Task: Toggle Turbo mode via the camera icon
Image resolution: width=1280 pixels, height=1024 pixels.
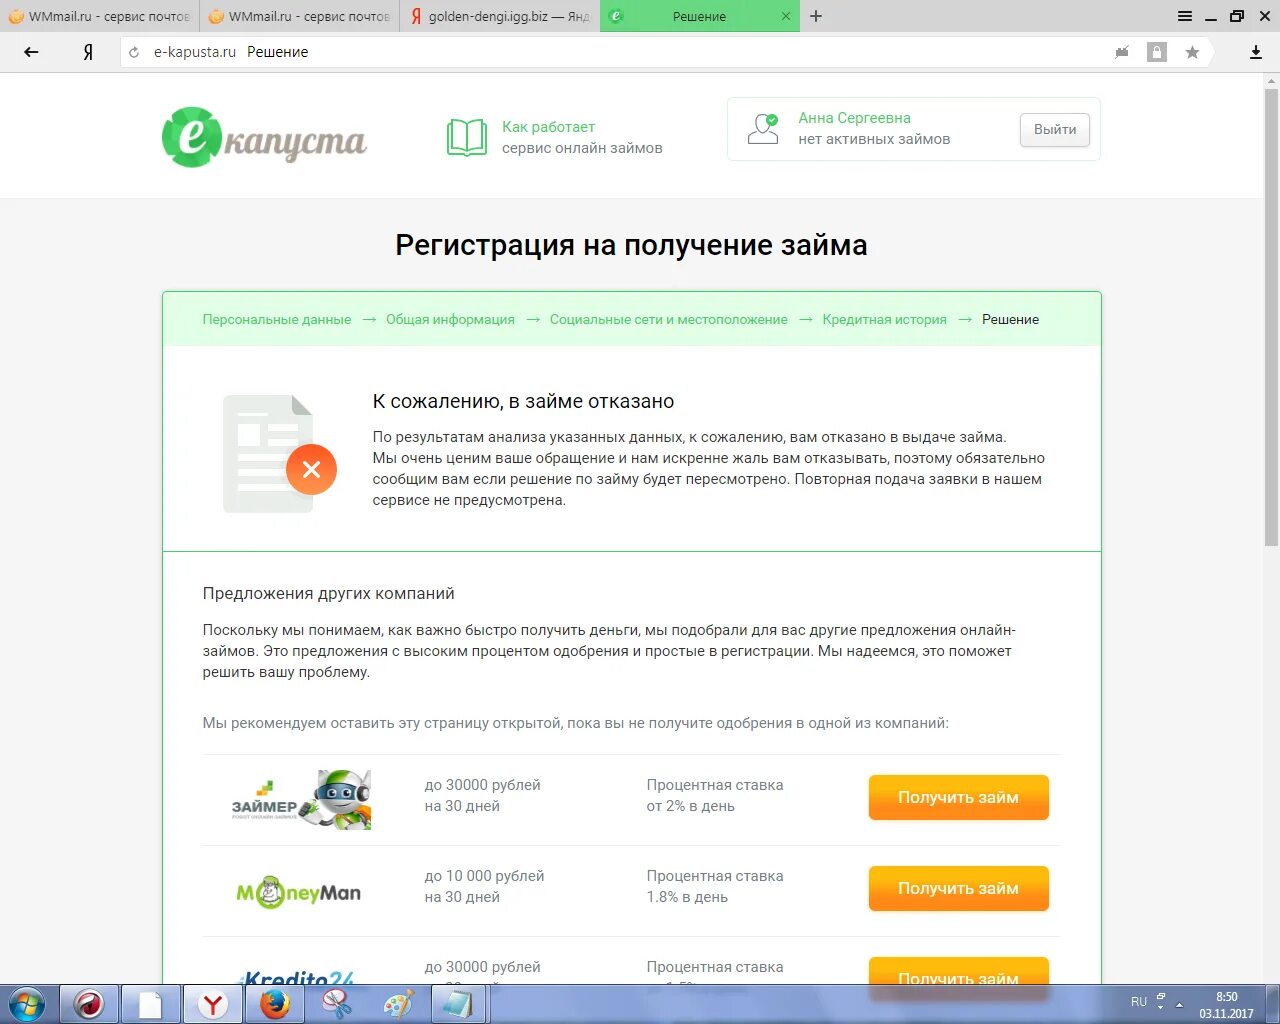Action: pyautogui.click(x=1121, y=51)
